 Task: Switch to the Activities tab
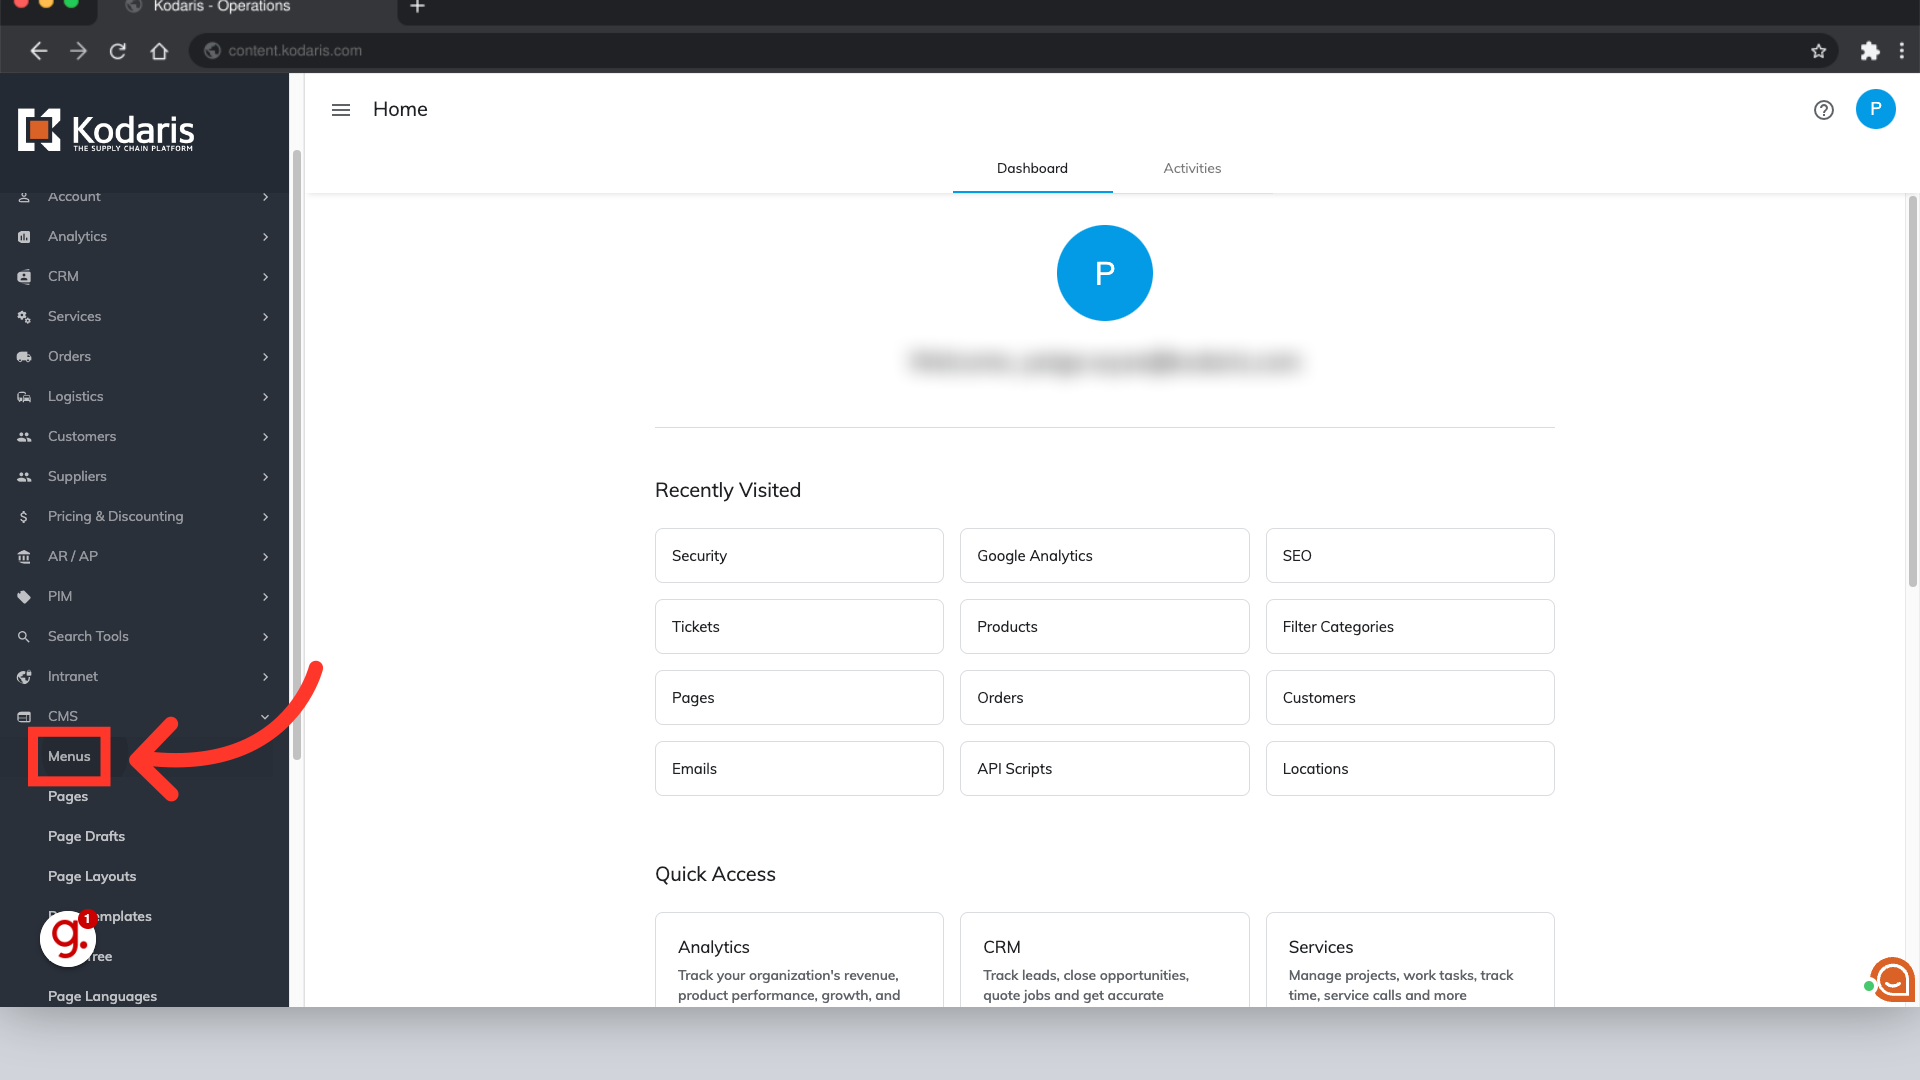[x=1191, y=168]
